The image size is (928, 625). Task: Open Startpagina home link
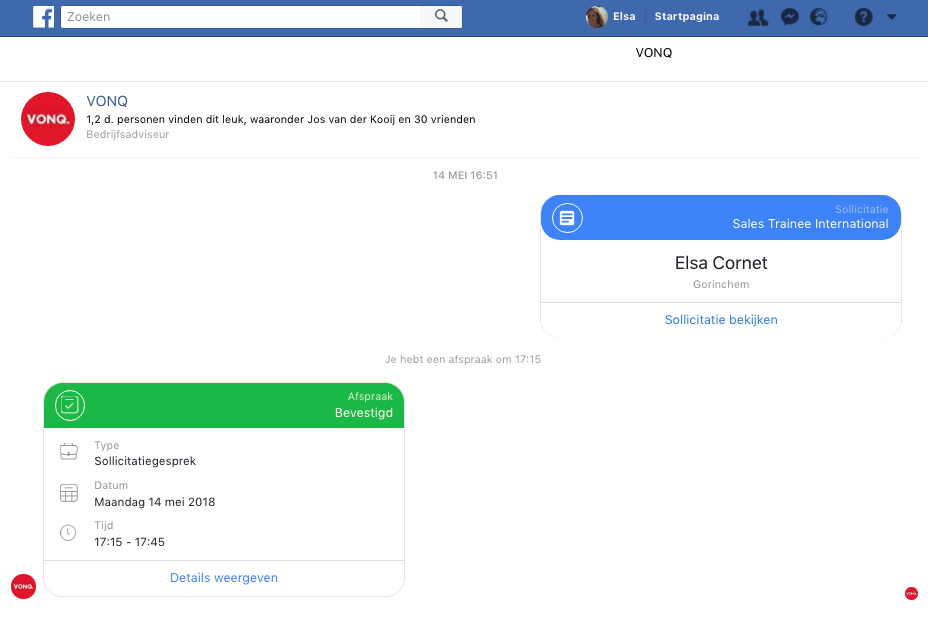[687, 17]
